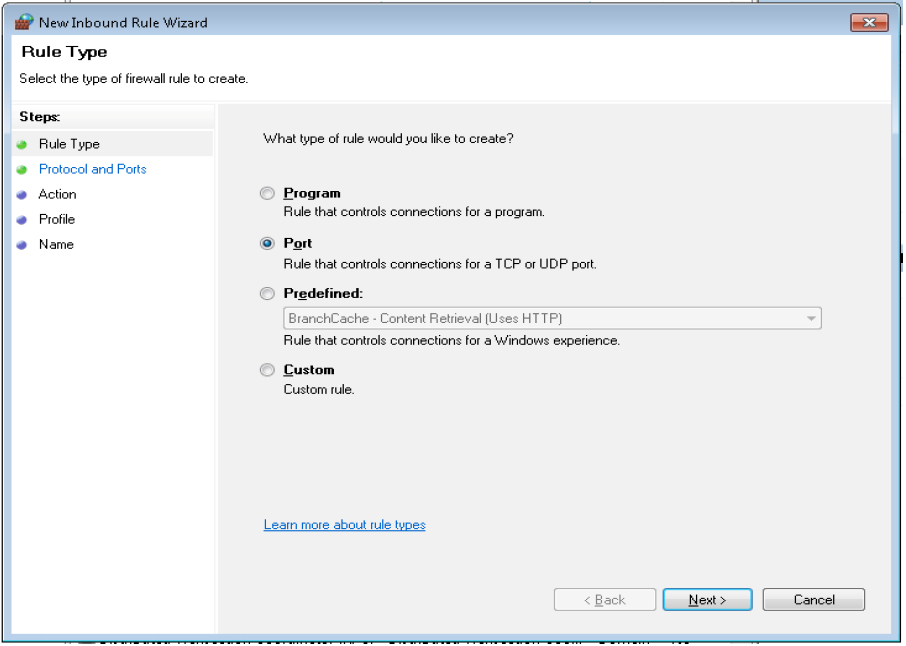Click 'Select the type of firewall rule to create.'
Viewport: 906px width, 646px height.
pyautogui.click(x=133, y=79)
